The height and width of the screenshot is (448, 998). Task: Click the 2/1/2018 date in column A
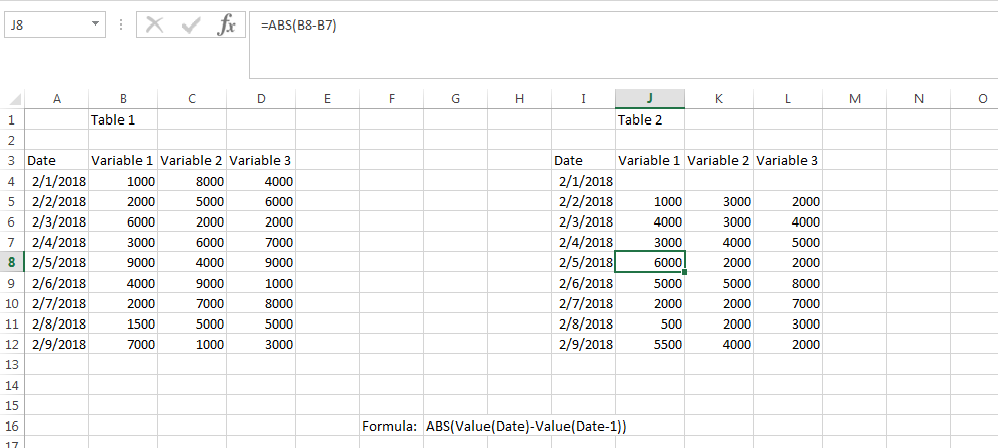[x=57, y=181]
